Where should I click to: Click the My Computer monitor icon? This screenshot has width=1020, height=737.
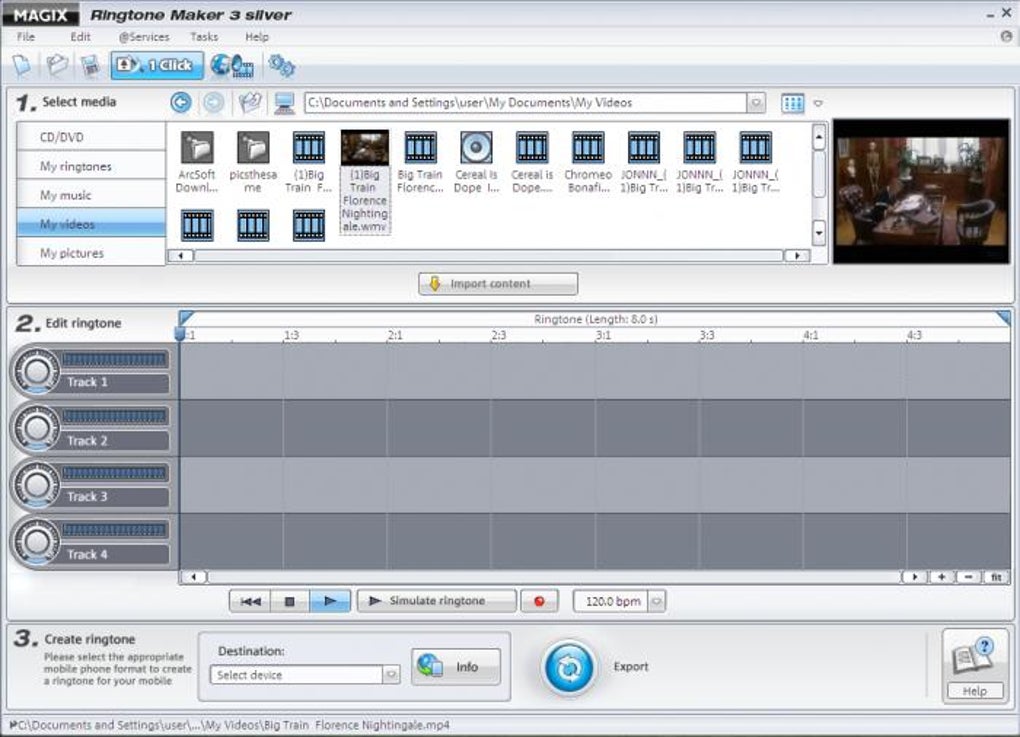coord(285,103)
